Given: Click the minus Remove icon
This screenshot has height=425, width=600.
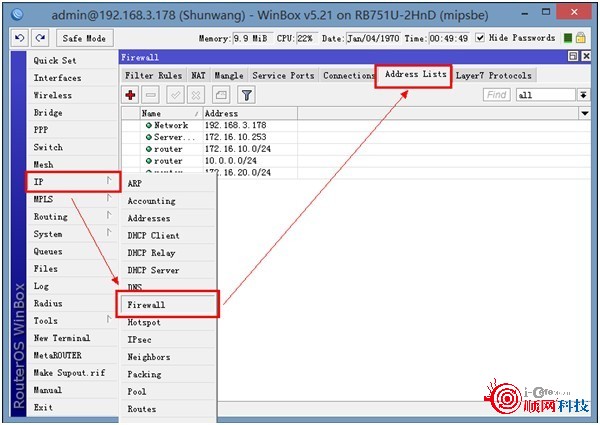Looking at the screenshot, I should [x=151, y=95].
